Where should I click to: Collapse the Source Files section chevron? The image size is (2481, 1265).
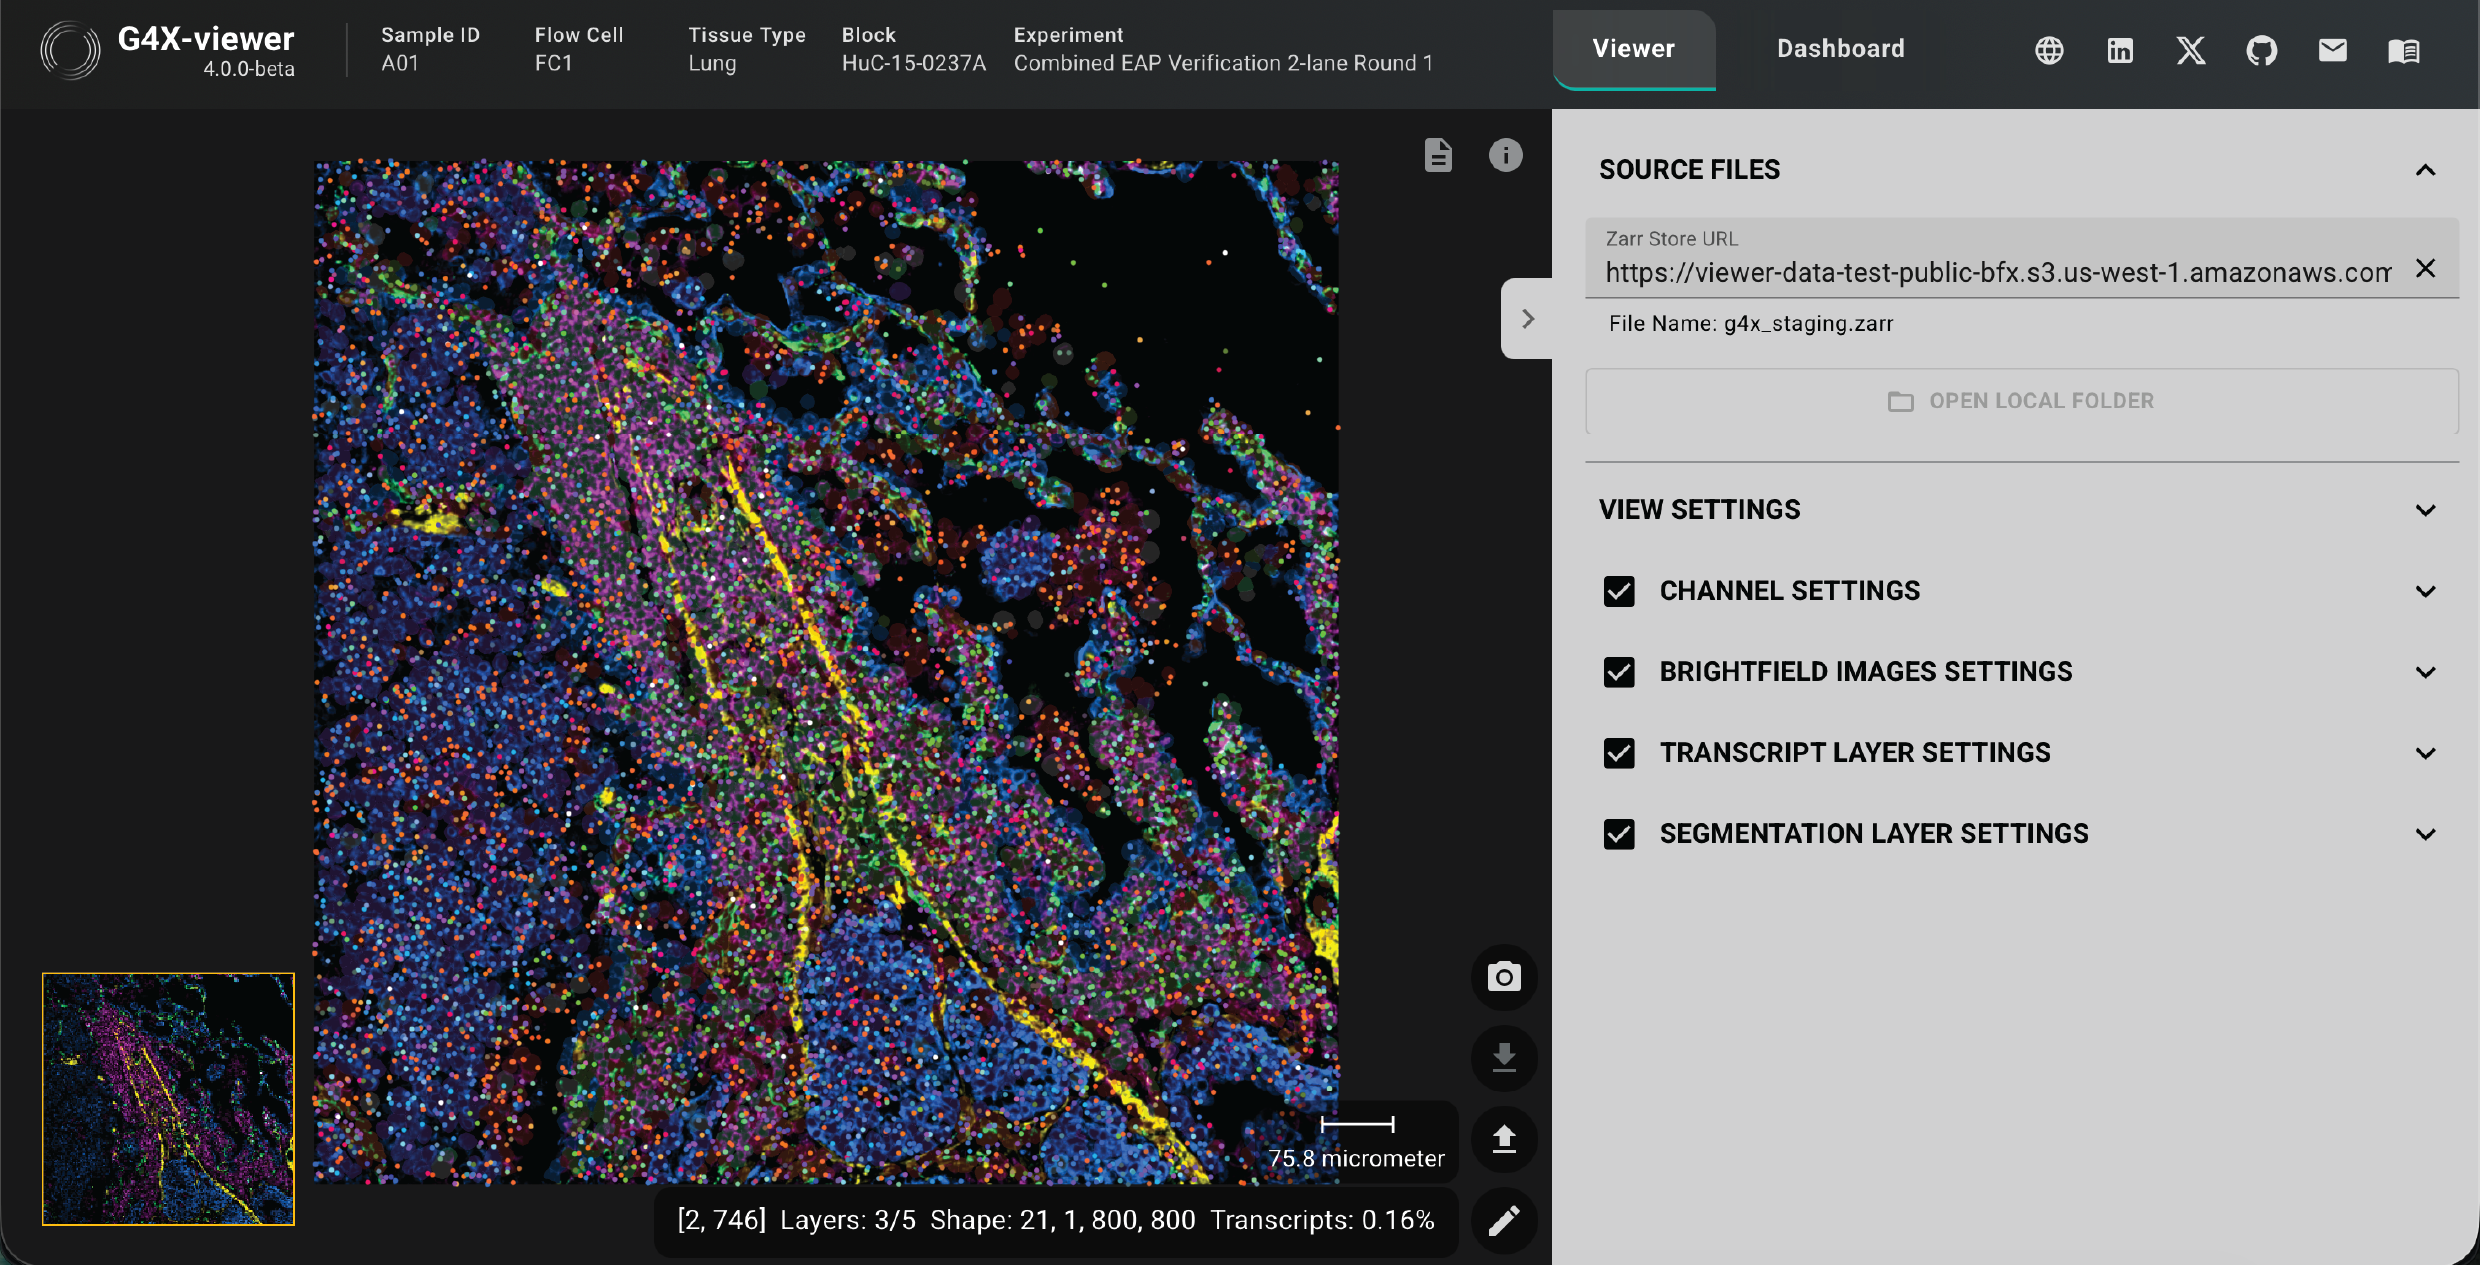tap(2425, 170)
